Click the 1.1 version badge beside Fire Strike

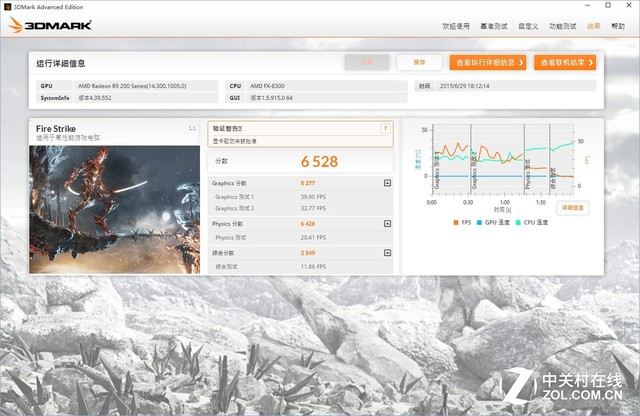point(192,128)
